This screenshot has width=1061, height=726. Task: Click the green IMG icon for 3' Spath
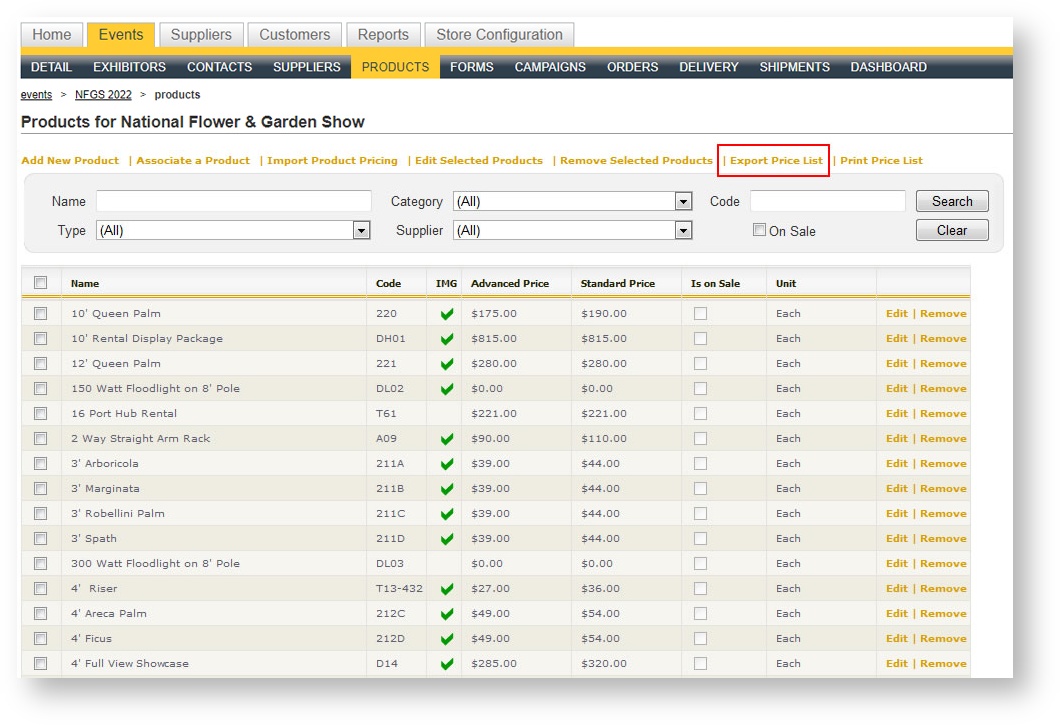(445, 538)
